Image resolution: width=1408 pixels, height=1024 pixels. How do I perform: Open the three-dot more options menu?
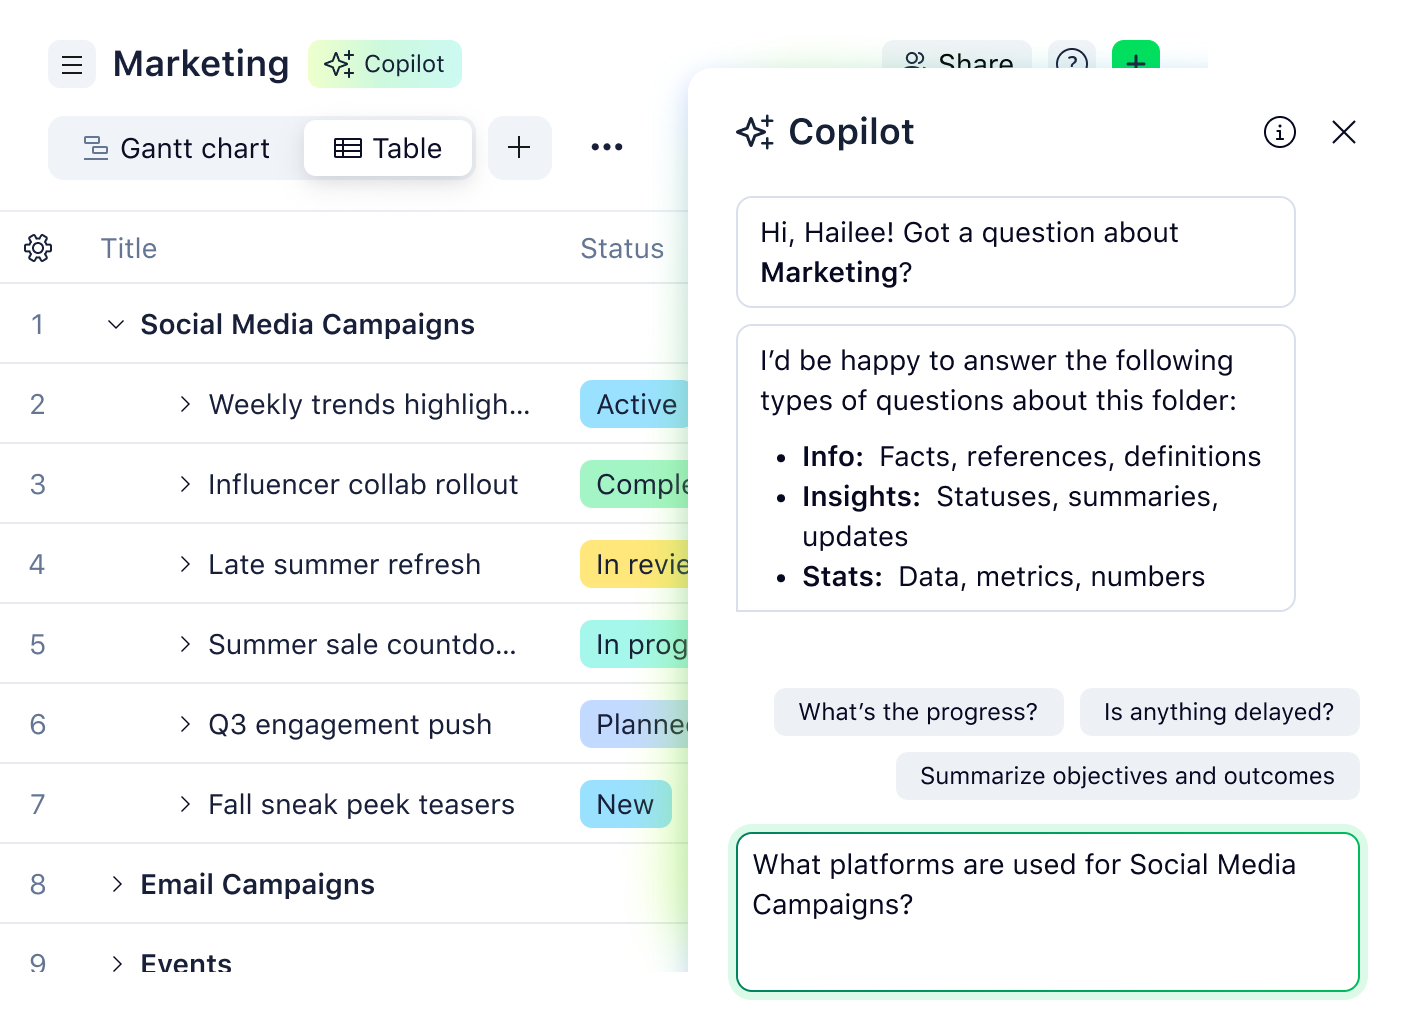(607, 148)
